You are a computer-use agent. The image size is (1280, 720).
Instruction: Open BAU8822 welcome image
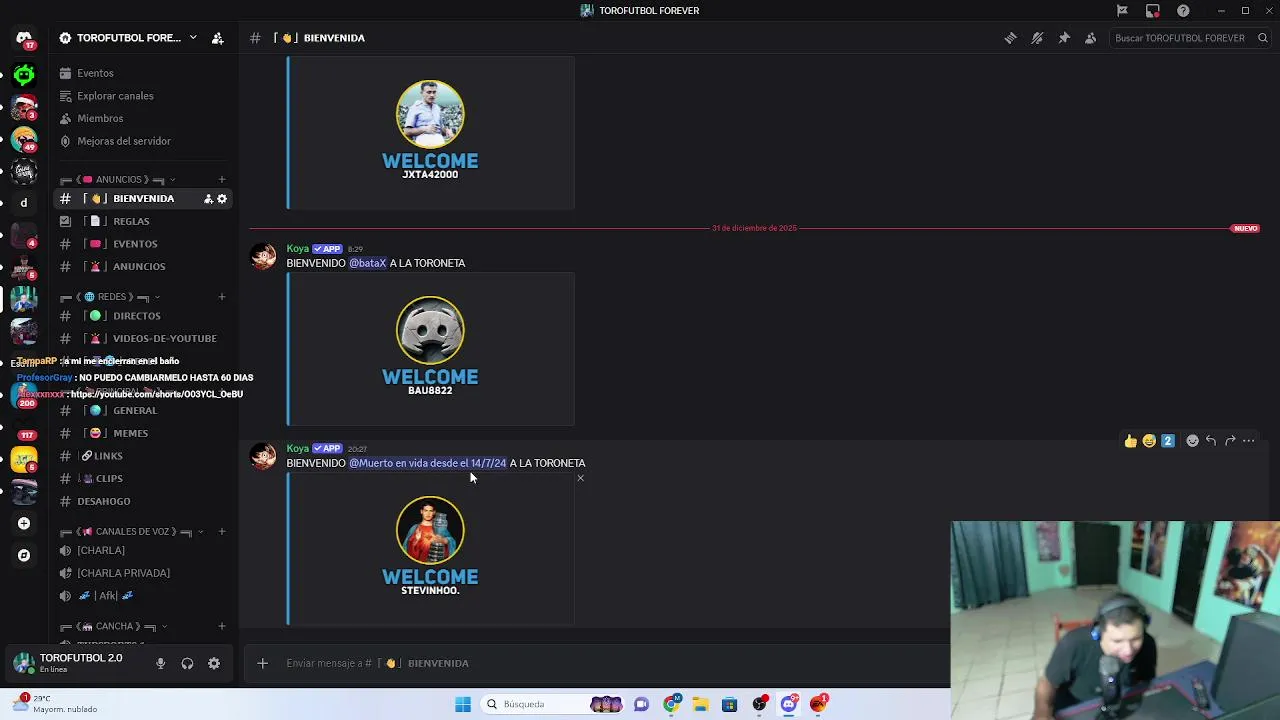pos(431,348)
